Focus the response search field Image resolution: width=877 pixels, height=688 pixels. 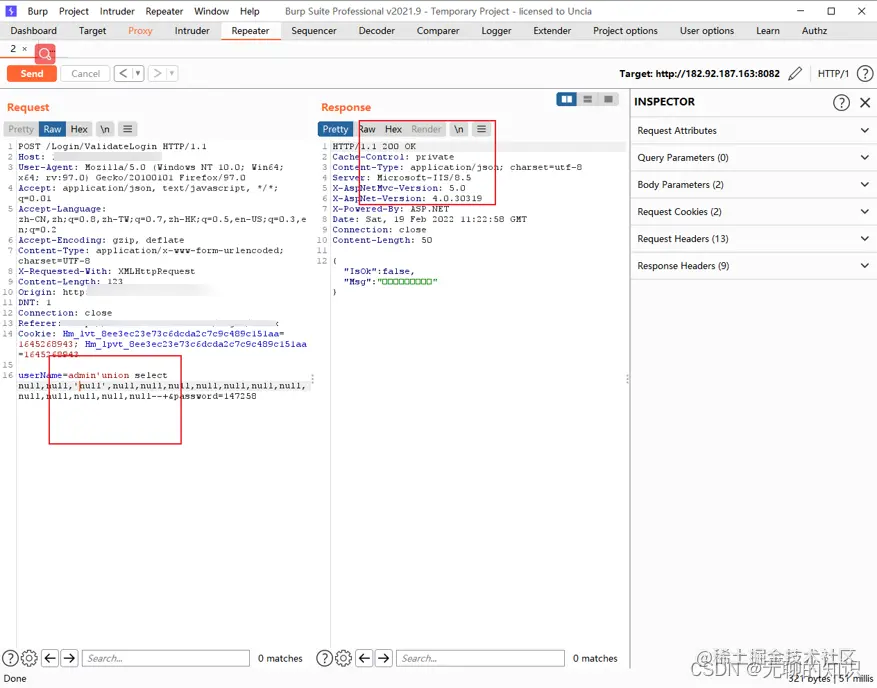[x=480, y=658]
